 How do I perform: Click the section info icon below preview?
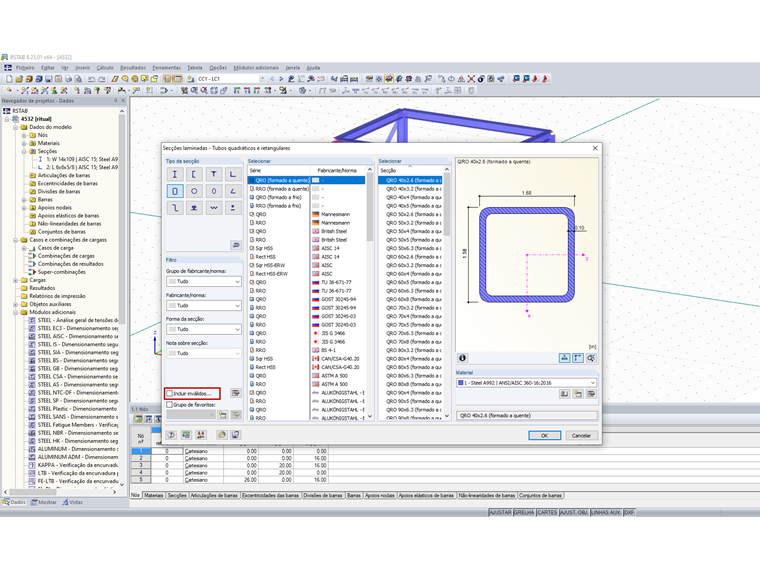pyautogui.click(x=462, y=358)
